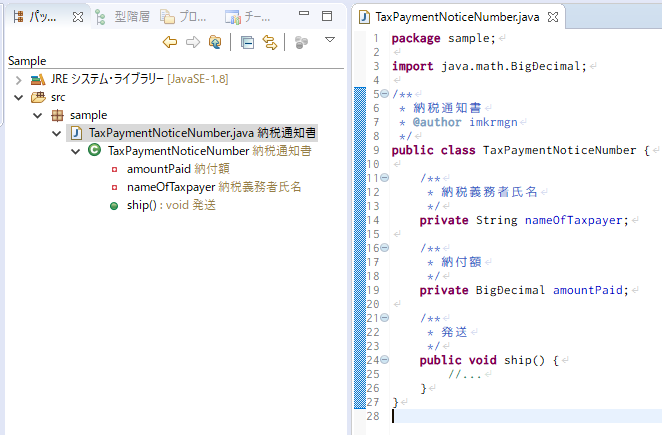Click the private field icon beside nameOfTaxpayer
The width and height of the screenshot is (662, 435).
114,187
